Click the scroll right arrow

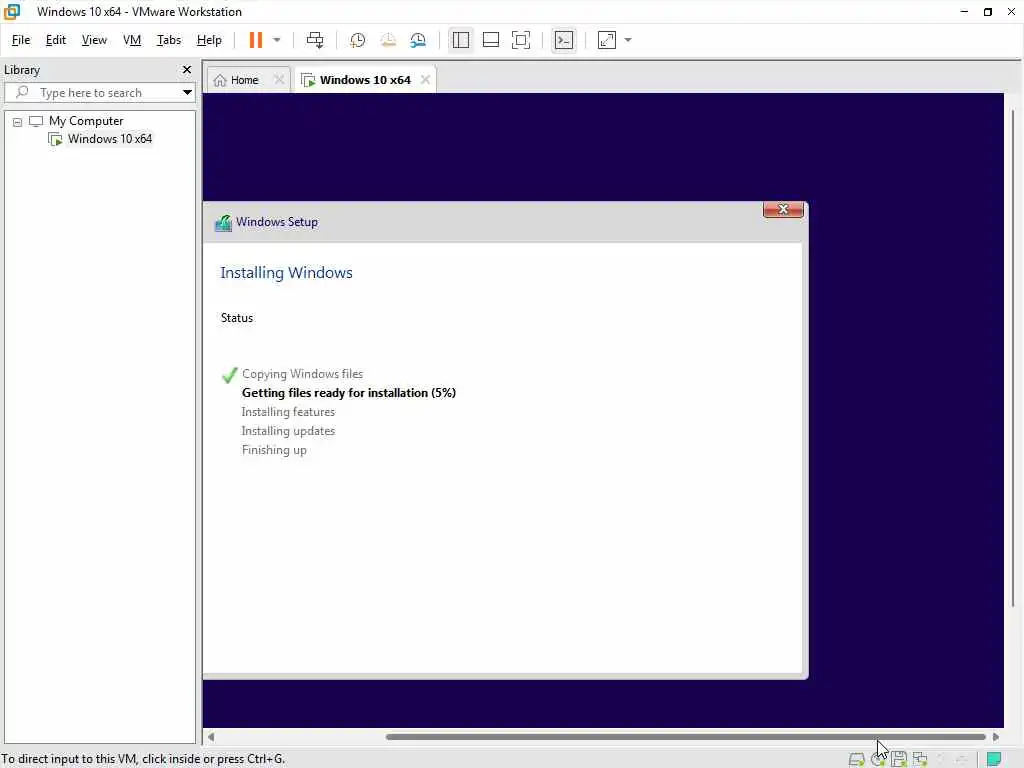[995, 737]
